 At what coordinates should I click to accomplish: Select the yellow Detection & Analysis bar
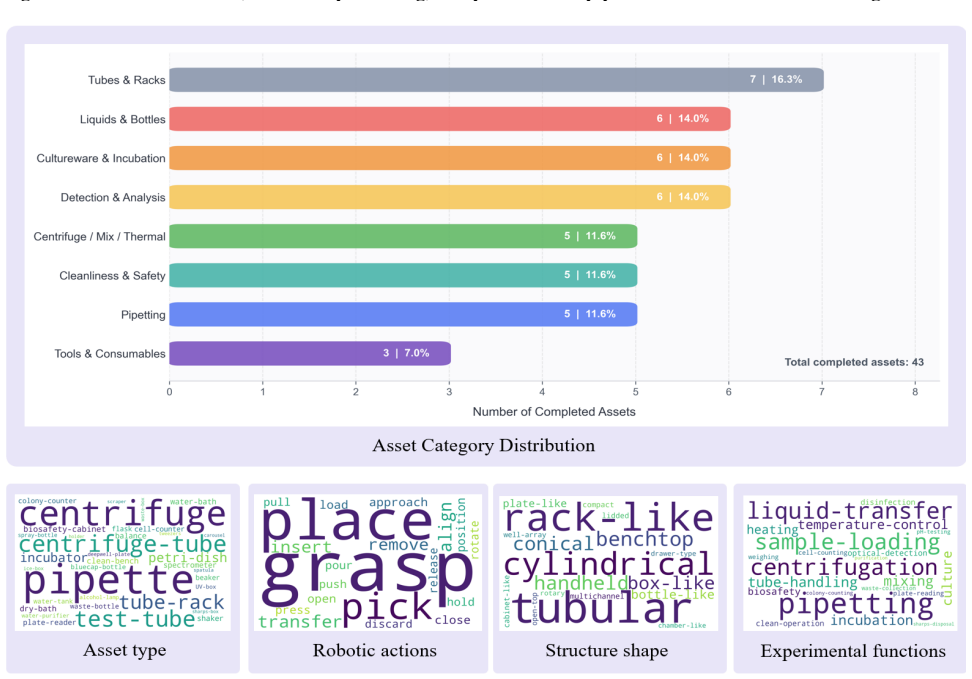450,197
